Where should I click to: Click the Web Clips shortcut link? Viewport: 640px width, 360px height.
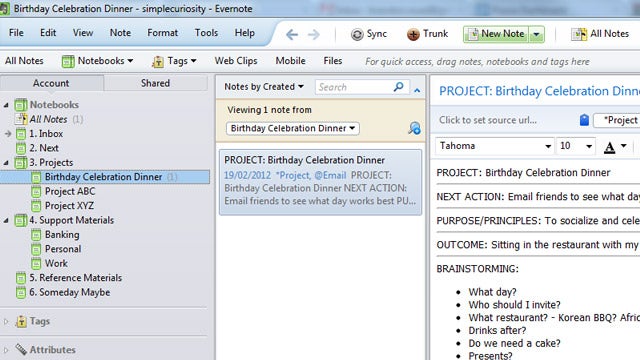(236, 61)
